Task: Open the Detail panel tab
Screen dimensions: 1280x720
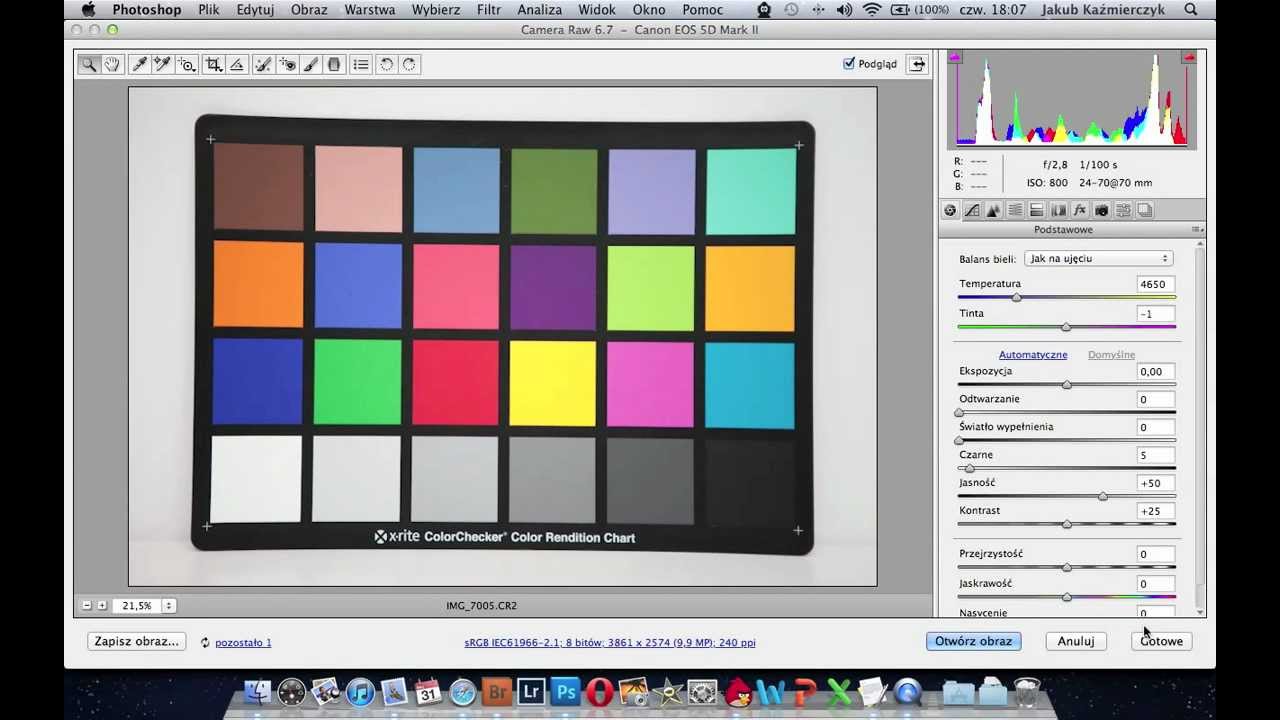Action: tap(993, 210)
